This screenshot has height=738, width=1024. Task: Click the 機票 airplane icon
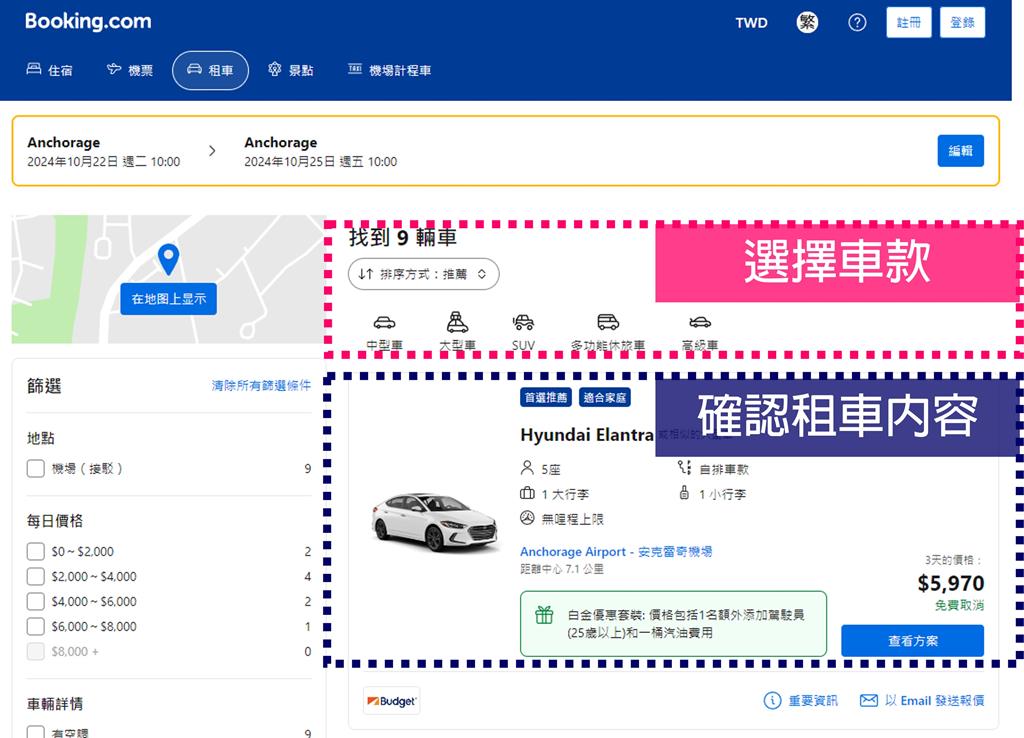(114, 69)
